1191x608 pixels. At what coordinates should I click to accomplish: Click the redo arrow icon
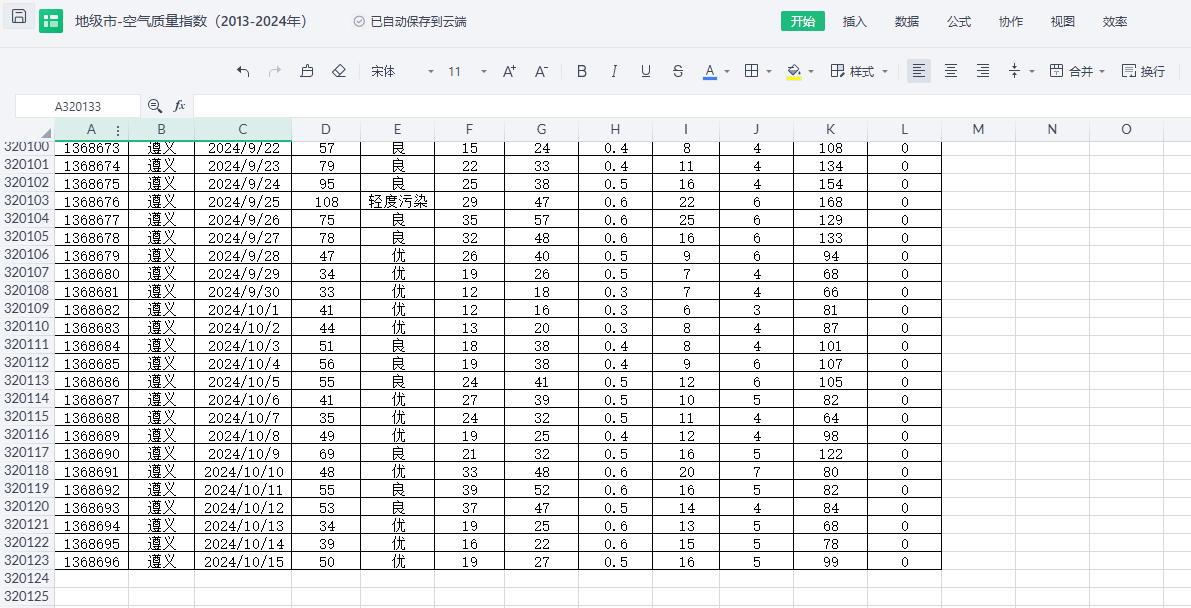coord(275,71)
